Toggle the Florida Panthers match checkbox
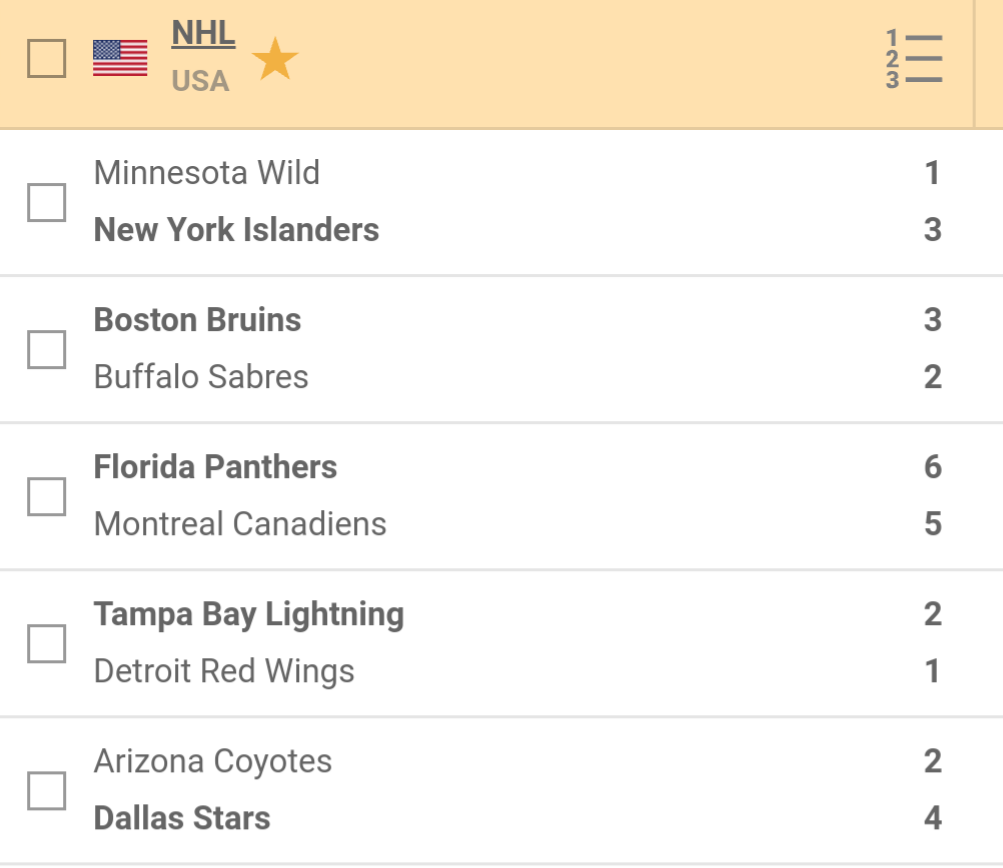 (47, 496)
